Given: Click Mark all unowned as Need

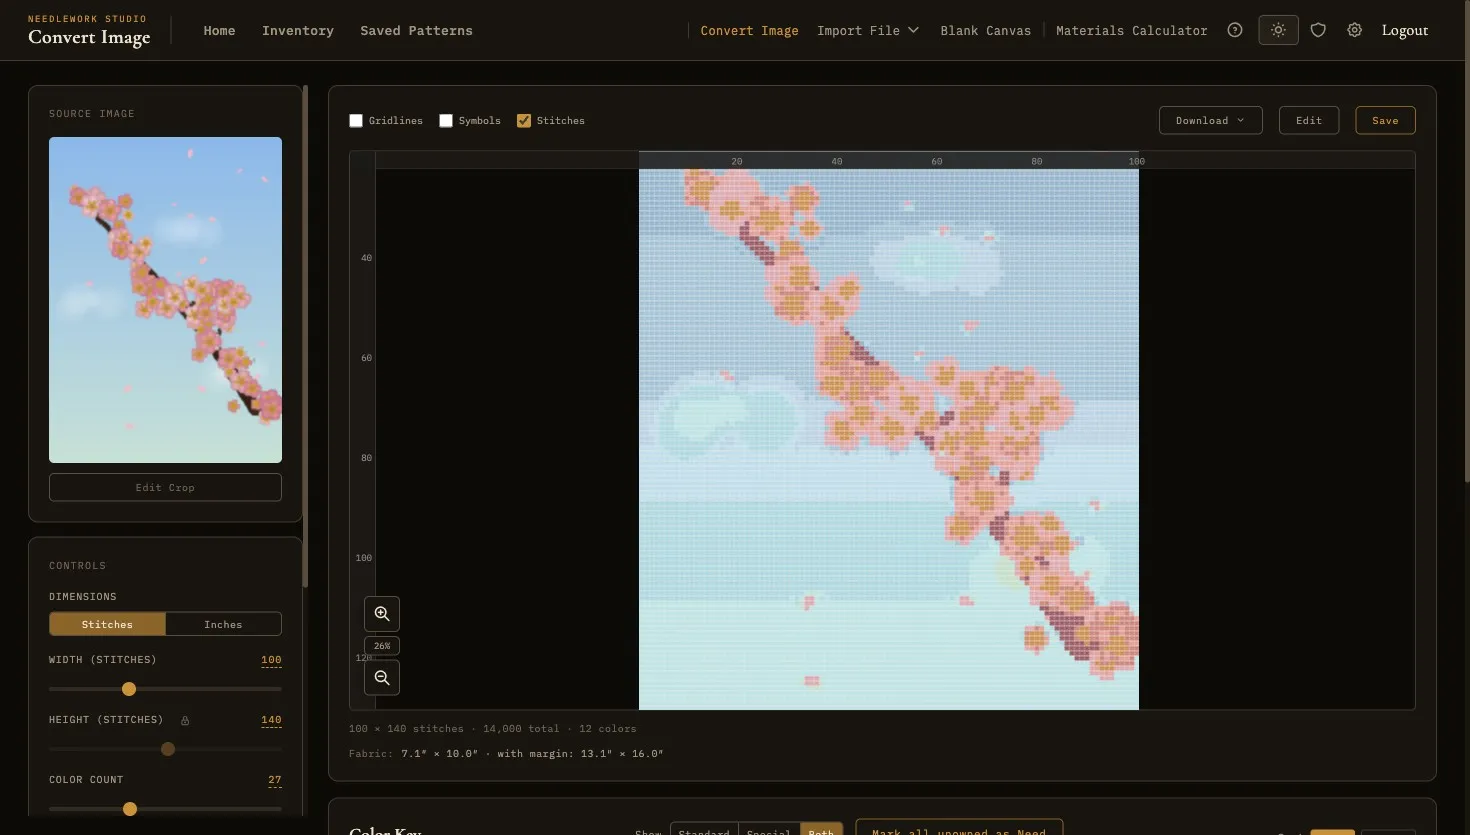Looking at the screenshot, I should click(x=959, y=831).
